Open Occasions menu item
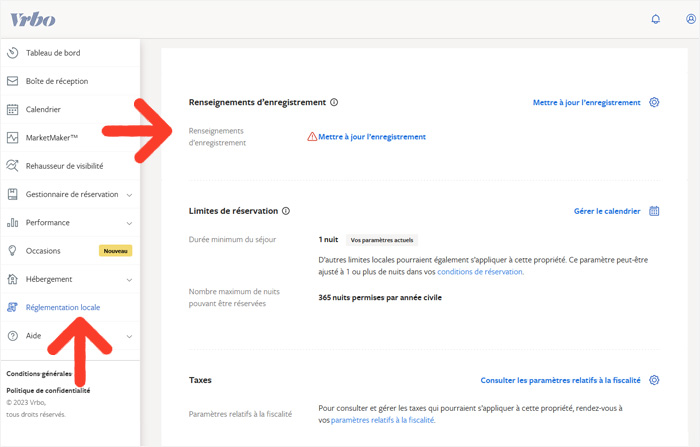 pos(70,251)
